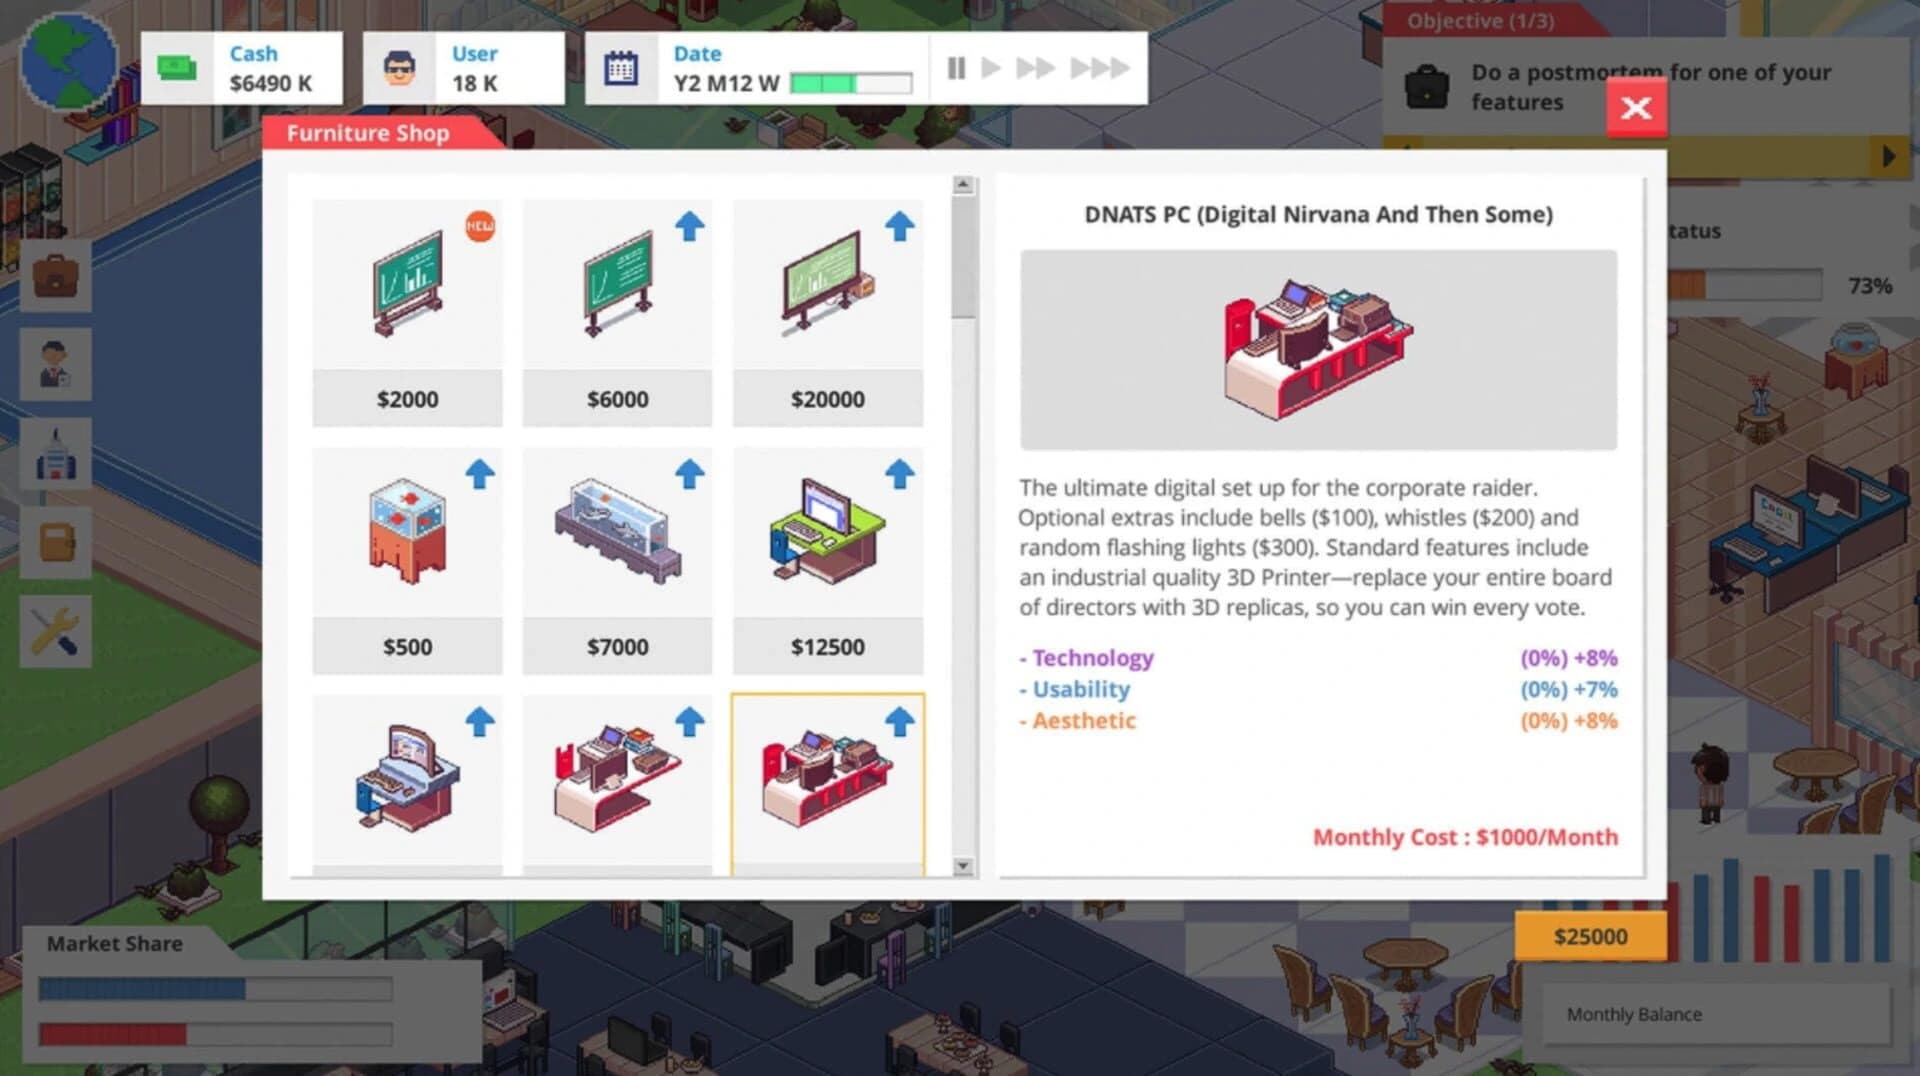Image resolution: width=1920 pixels, height=1076 pixels.
Task: Click the calendar icon next to the date
Action: [620, 68]
